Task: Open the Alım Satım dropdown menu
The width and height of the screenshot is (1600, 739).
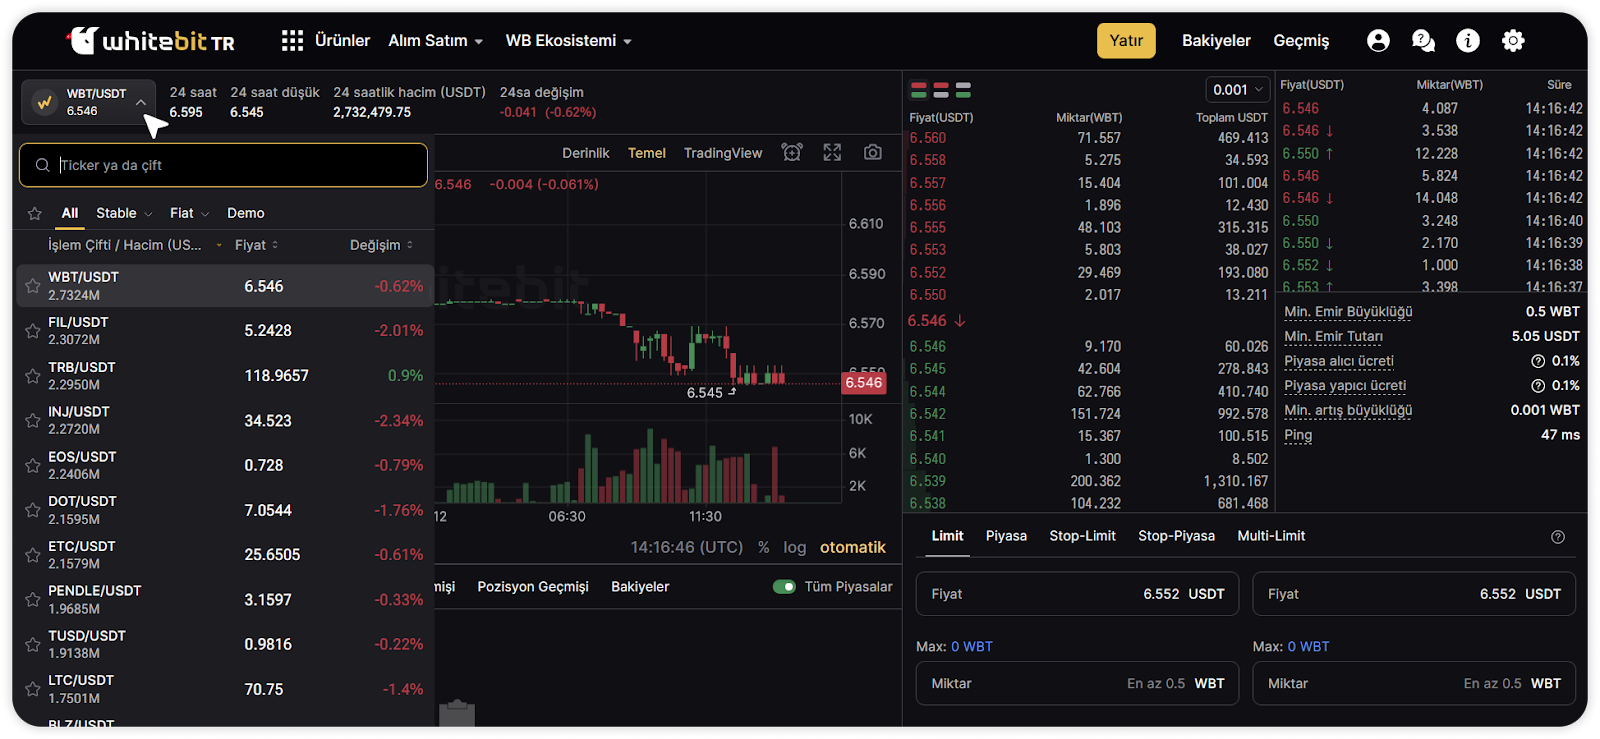Action: (435, 41)
